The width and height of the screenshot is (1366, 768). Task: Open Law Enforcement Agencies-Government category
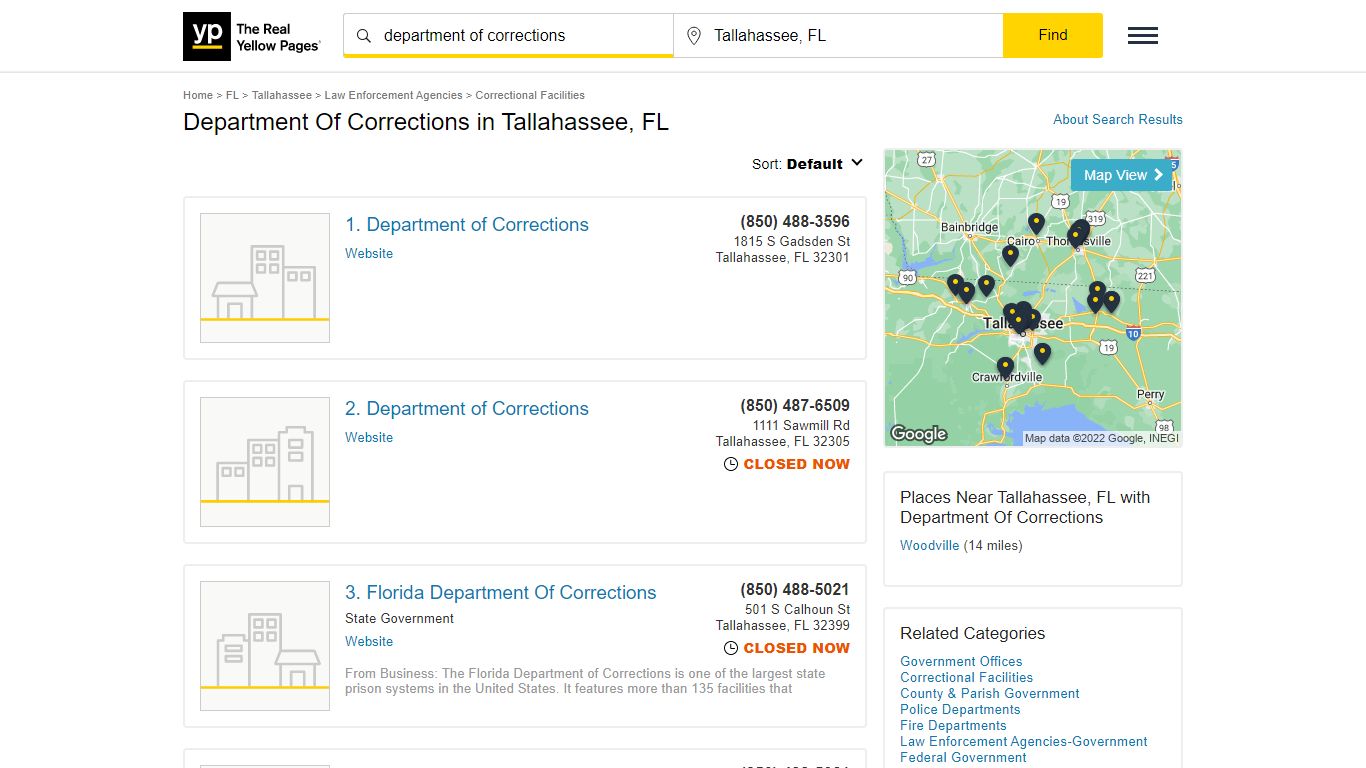pos(1024,742)
